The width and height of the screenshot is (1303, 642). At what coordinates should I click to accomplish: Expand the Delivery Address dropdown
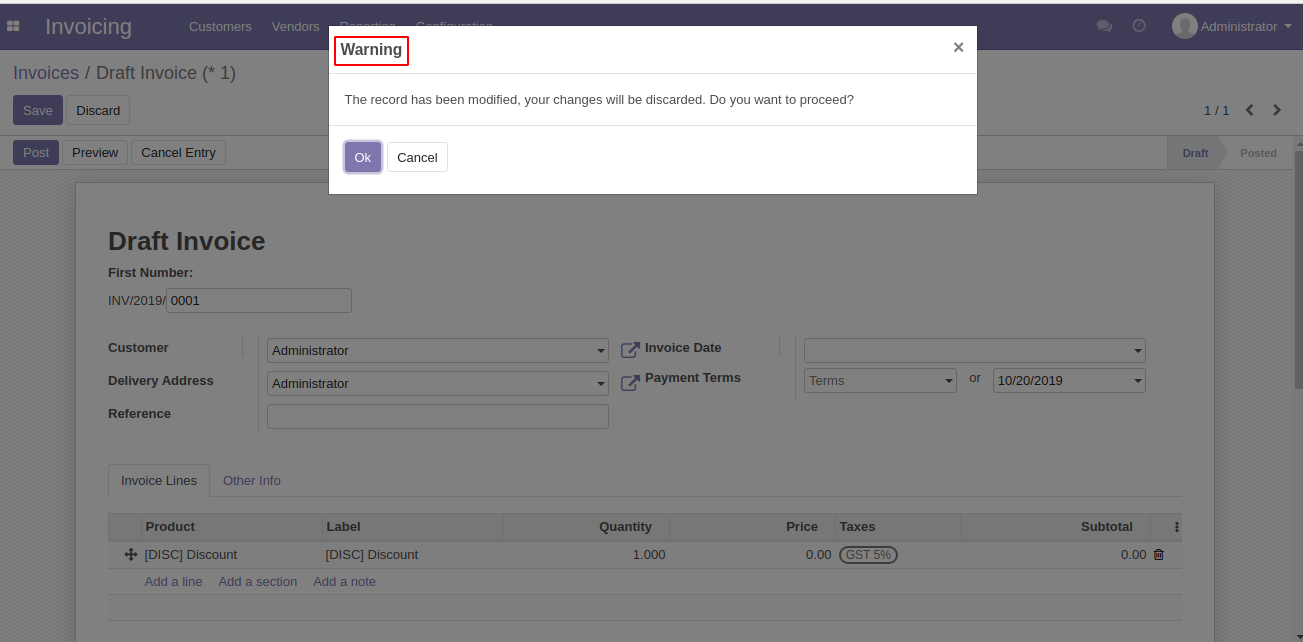click(x=601, y=384)
